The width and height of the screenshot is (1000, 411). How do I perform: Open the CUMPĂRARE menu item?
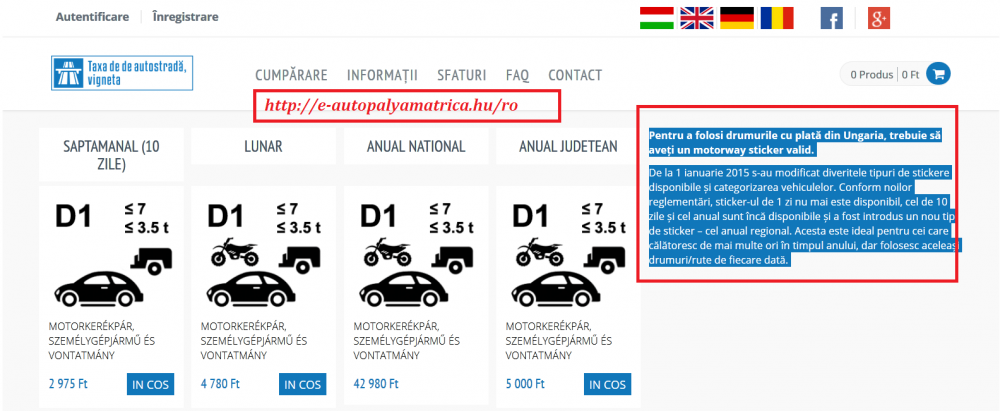pos(291,75)
